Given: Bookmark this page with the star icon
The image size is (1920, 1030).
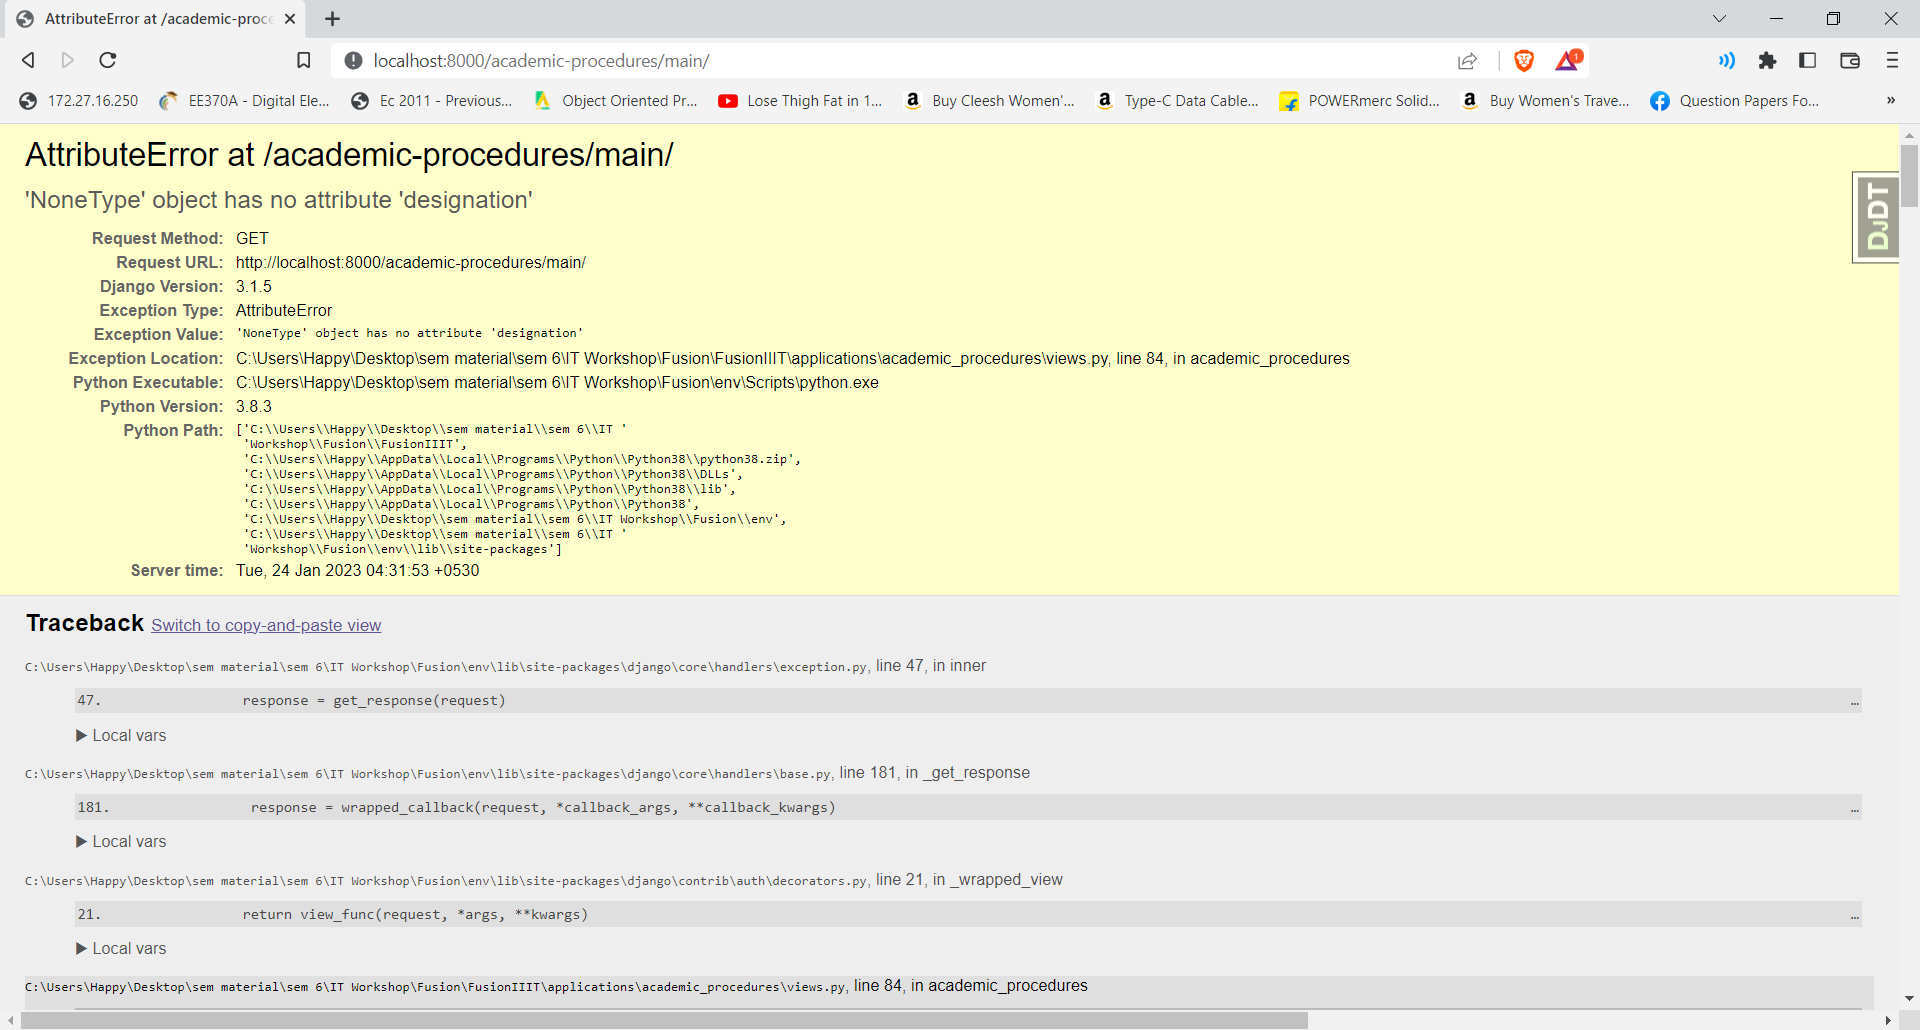Looking at the screenshot, I should coord(303,60).
